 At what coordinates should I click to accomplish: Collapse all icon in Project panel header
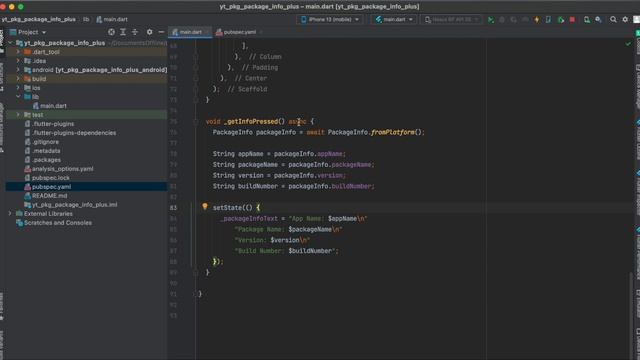[135, 32]
